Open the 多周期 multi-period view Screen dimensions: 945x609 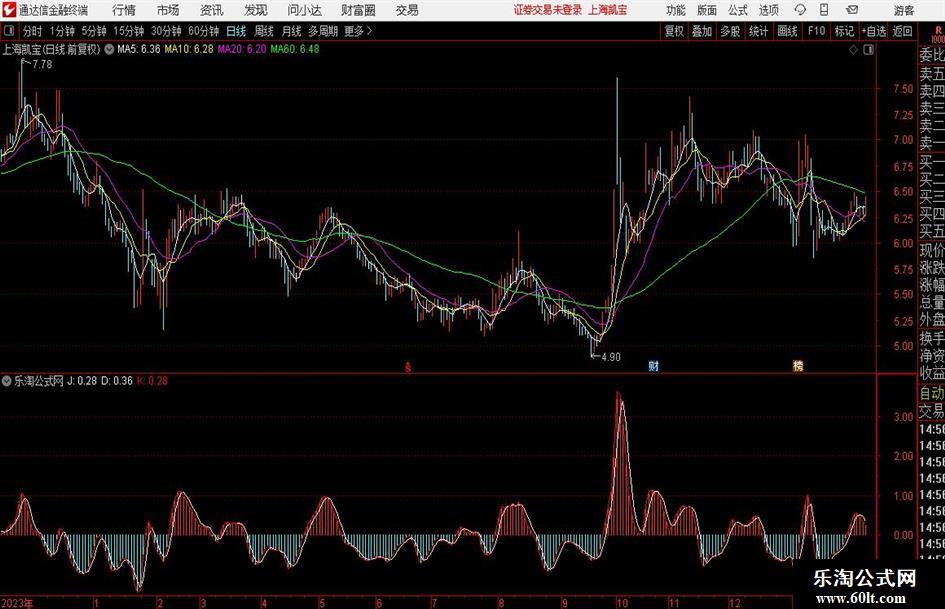click(323, 31)
